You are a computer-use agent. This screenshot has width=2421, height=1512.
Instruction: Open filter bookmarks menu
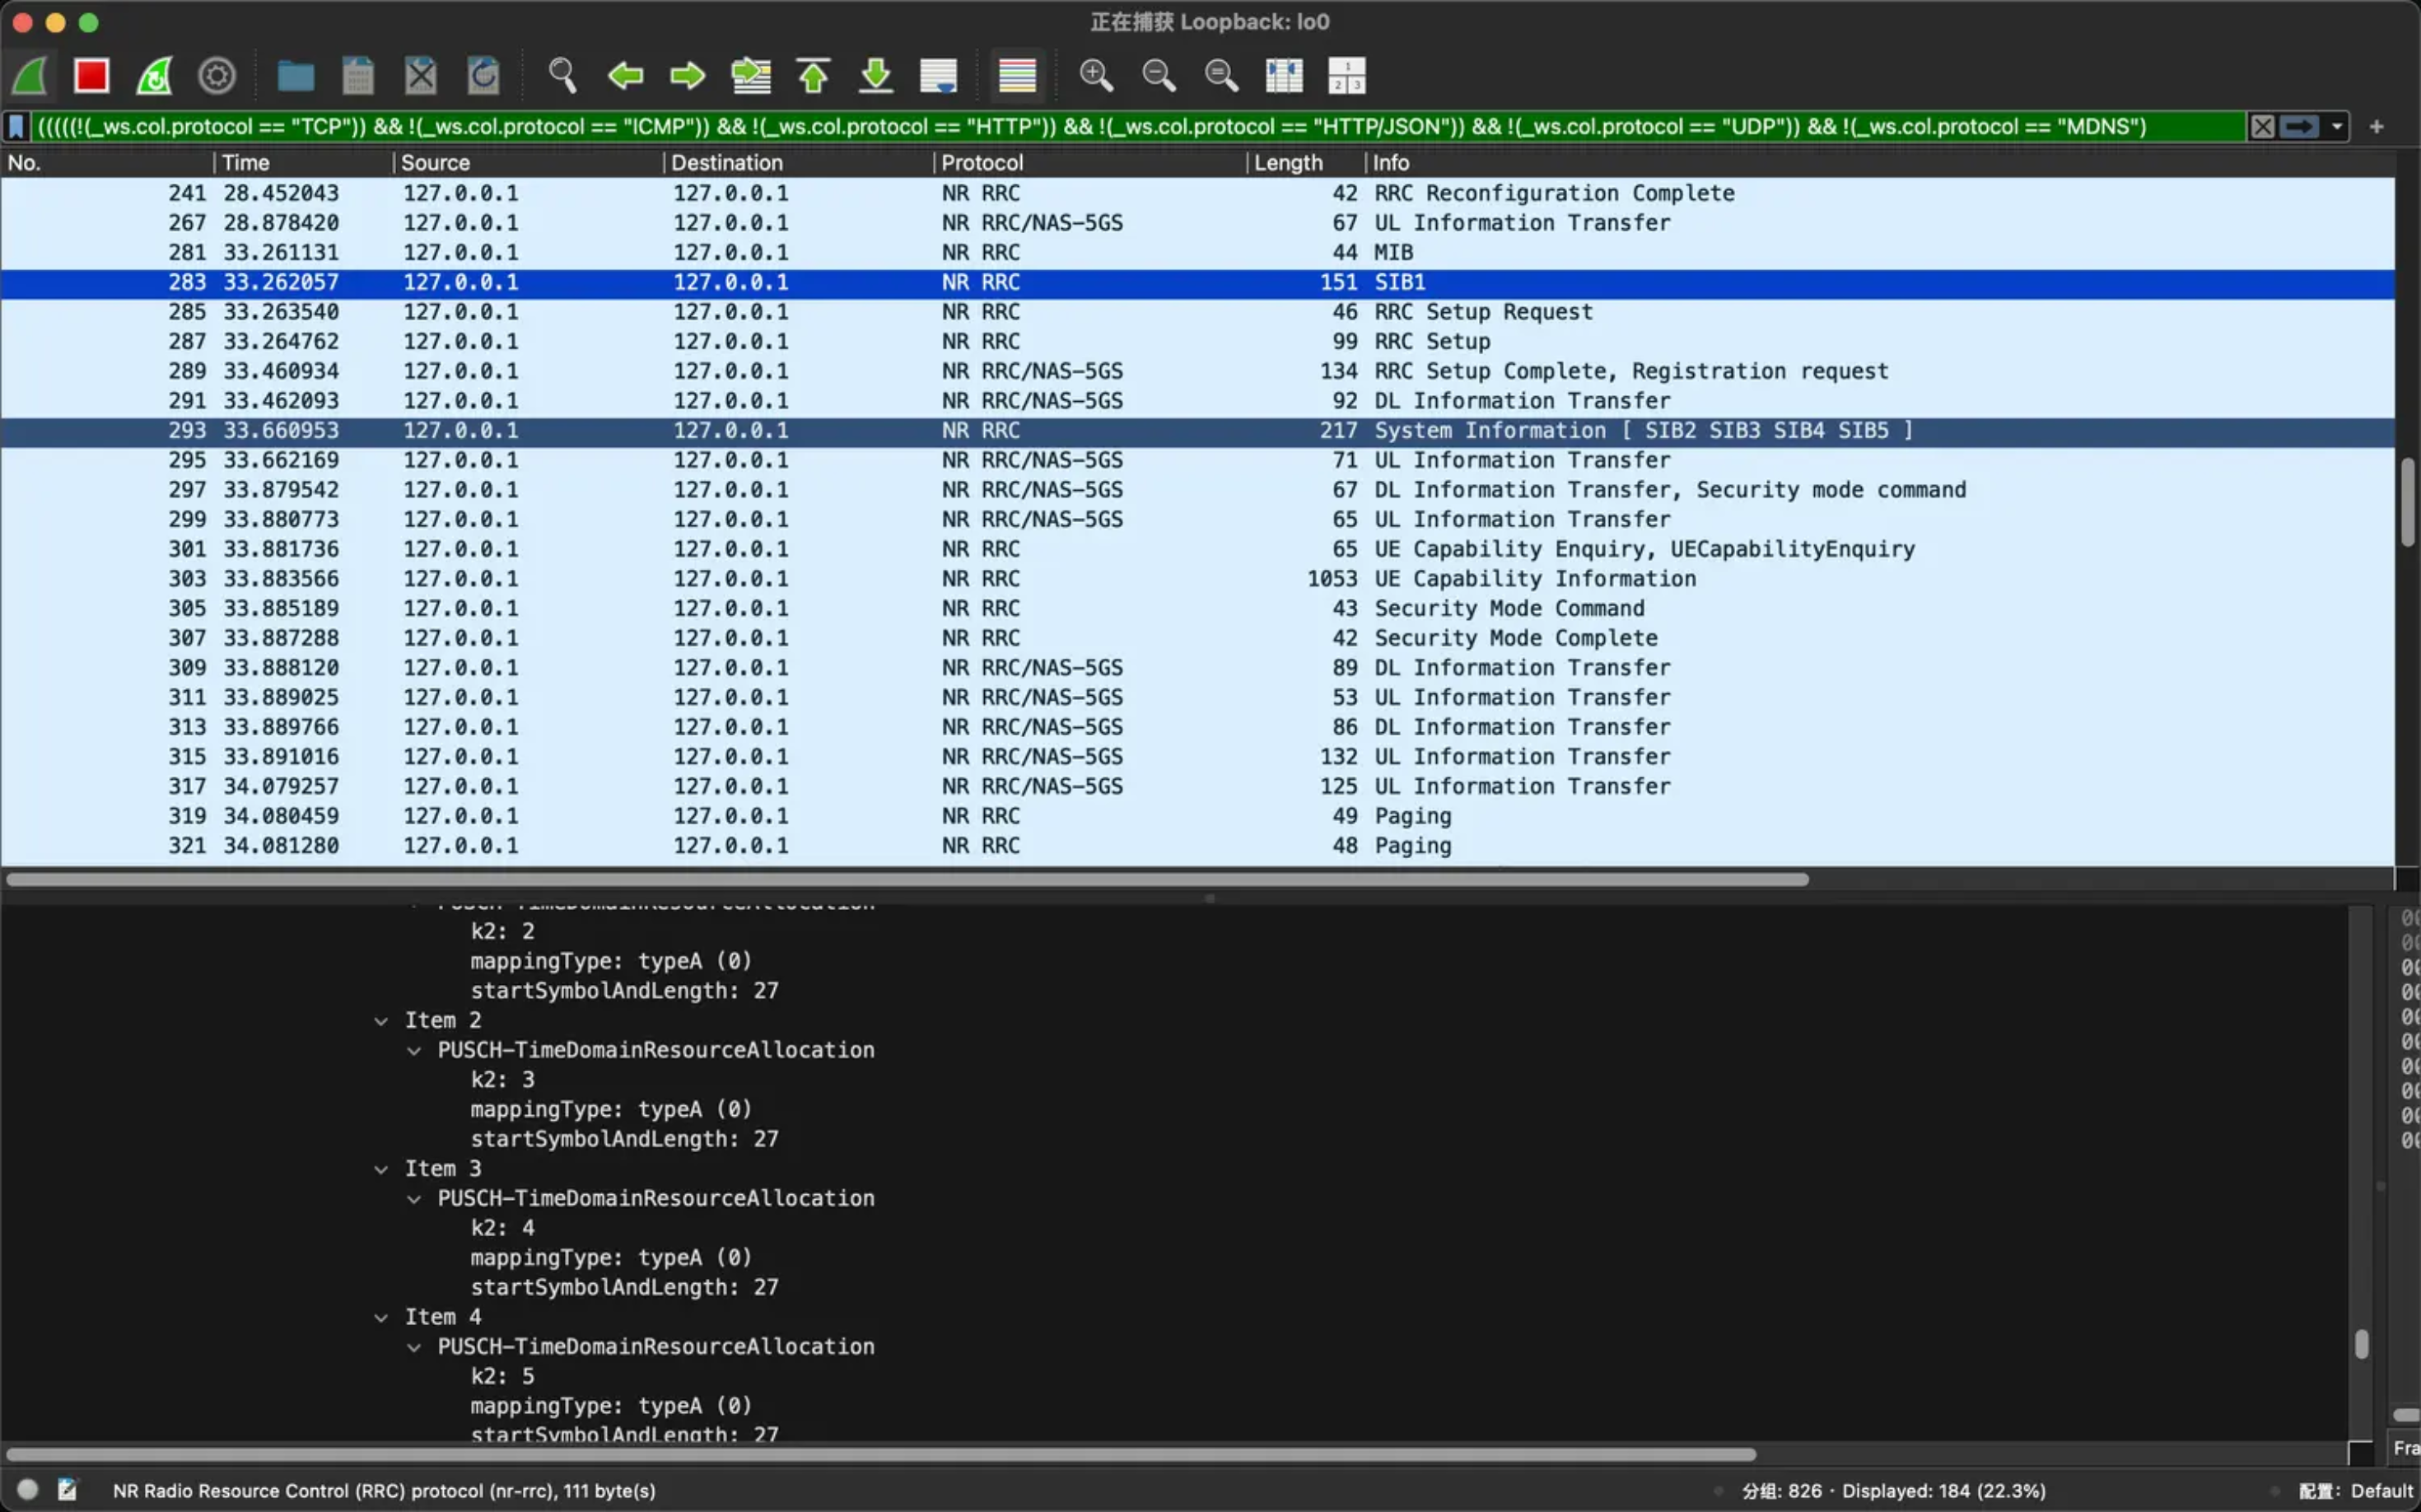[16, 127]
